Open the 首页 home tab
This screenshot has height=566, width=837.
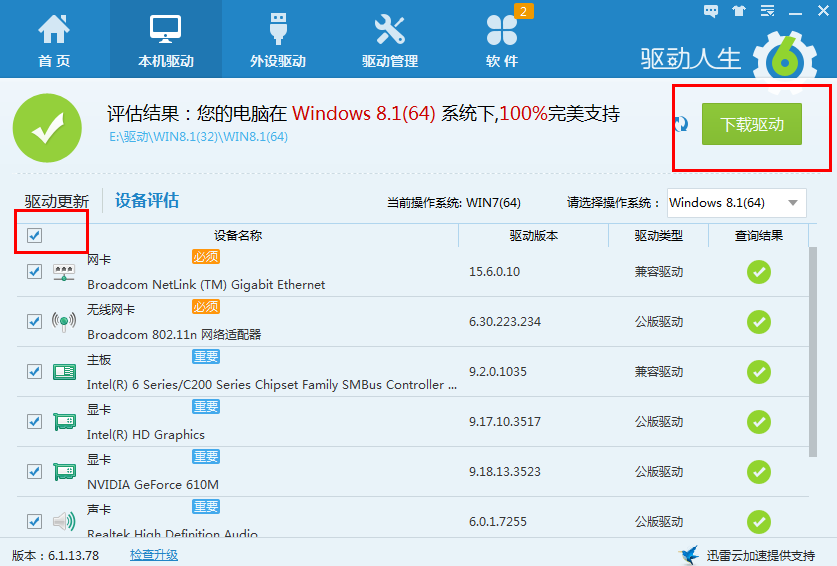[54, 40]
